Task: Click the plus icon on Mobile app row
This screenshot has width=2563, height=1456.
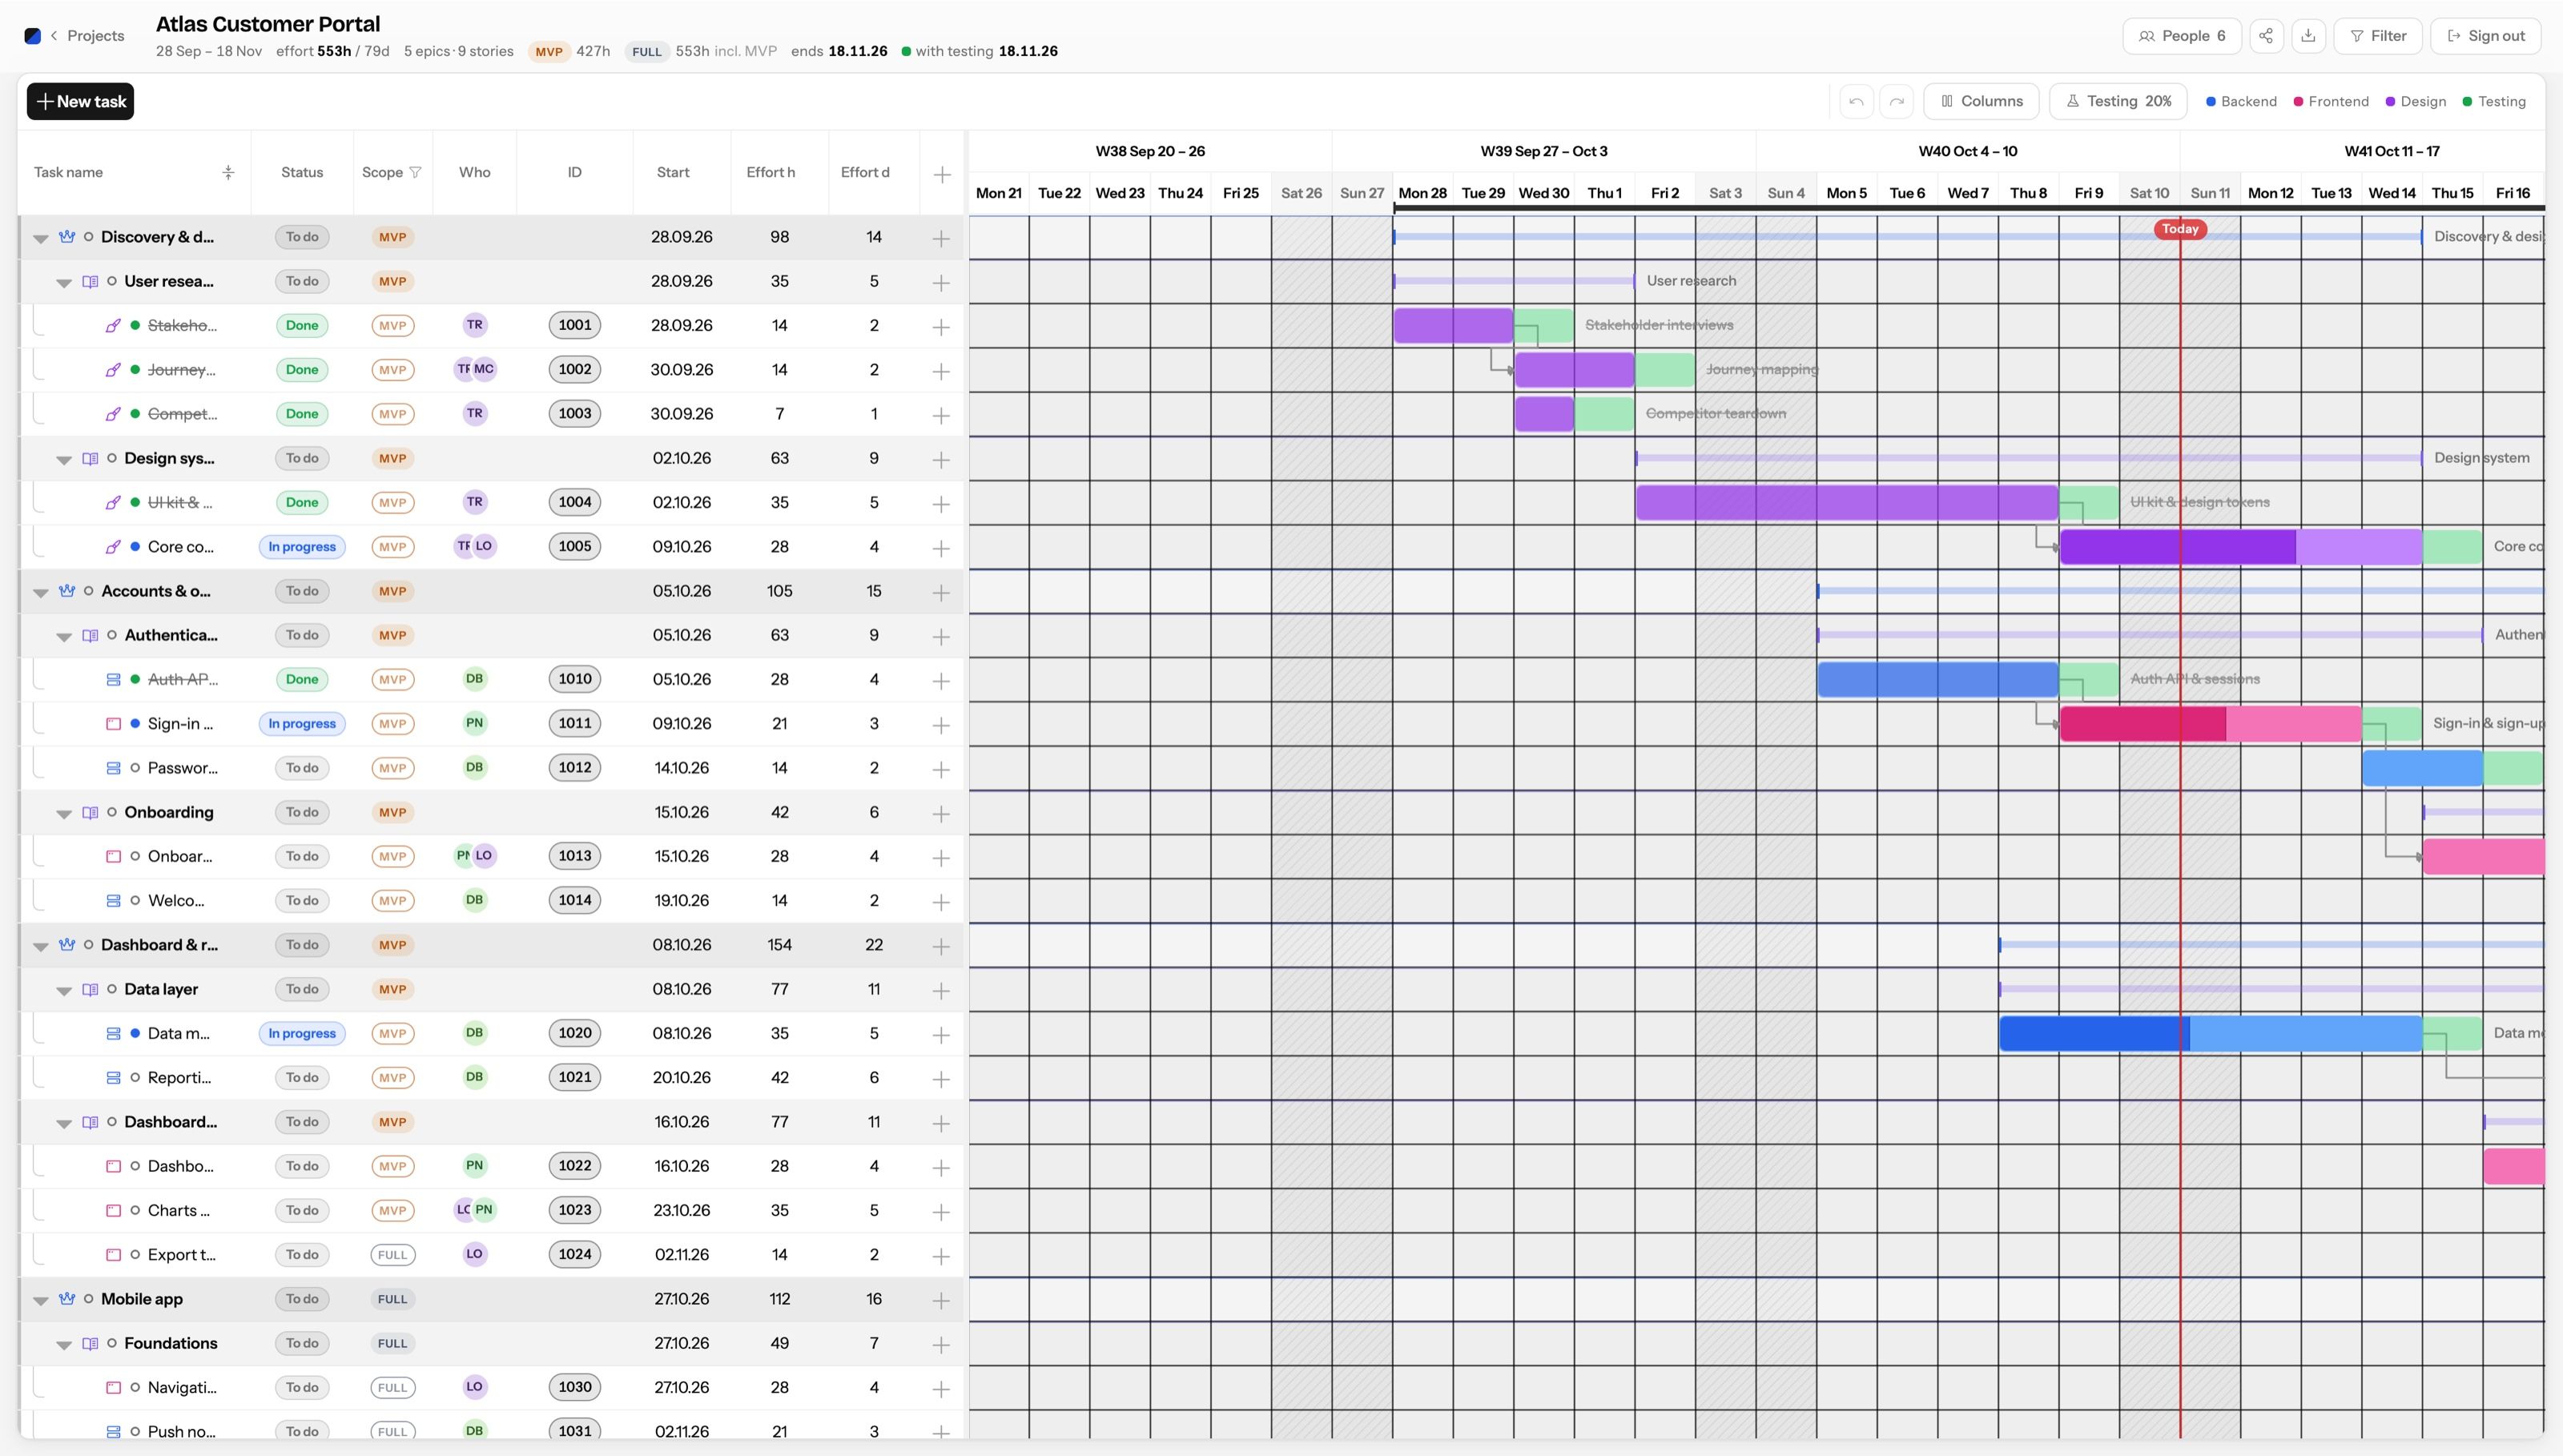Action: tap(941, 1300)
